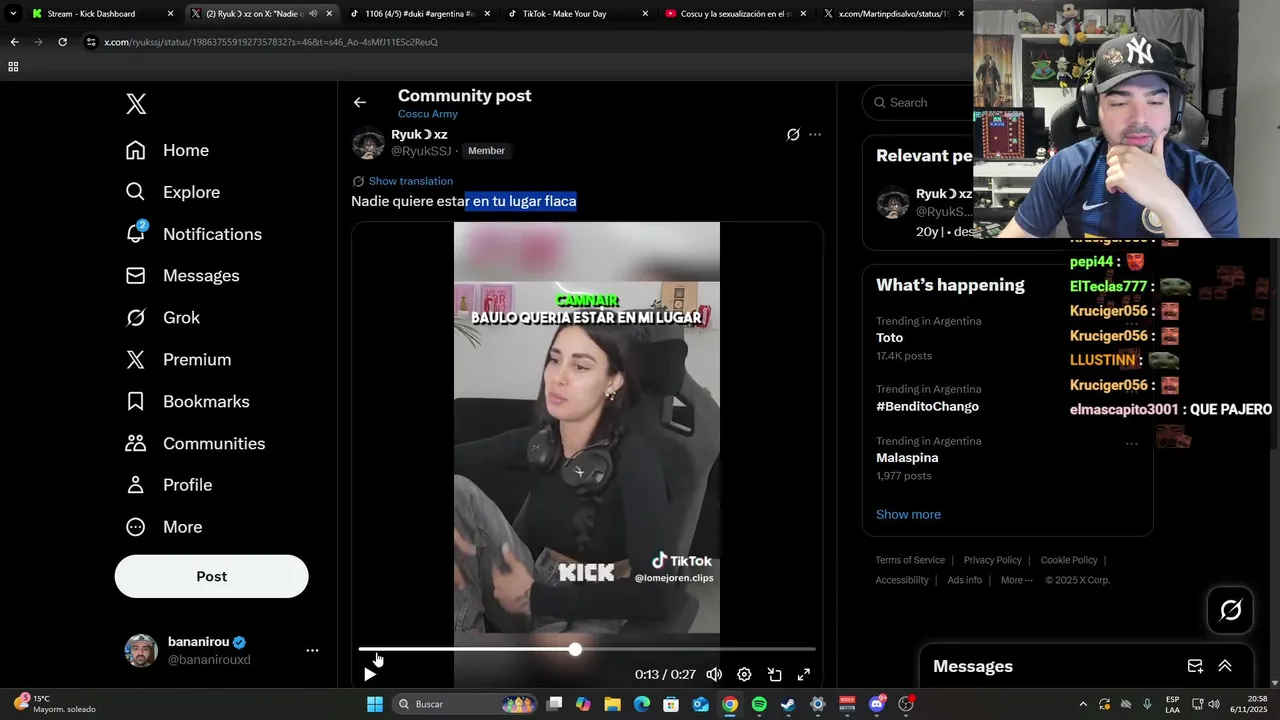Open Profile in the sidebar
1280x720 pixels.
pos(168,485)
